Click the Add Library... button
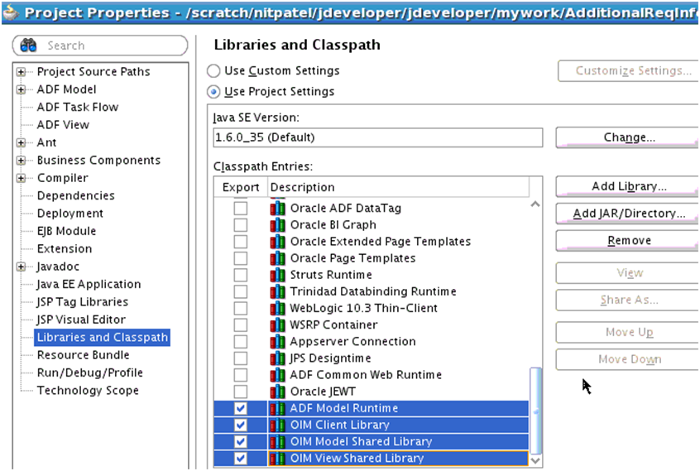 628,186
